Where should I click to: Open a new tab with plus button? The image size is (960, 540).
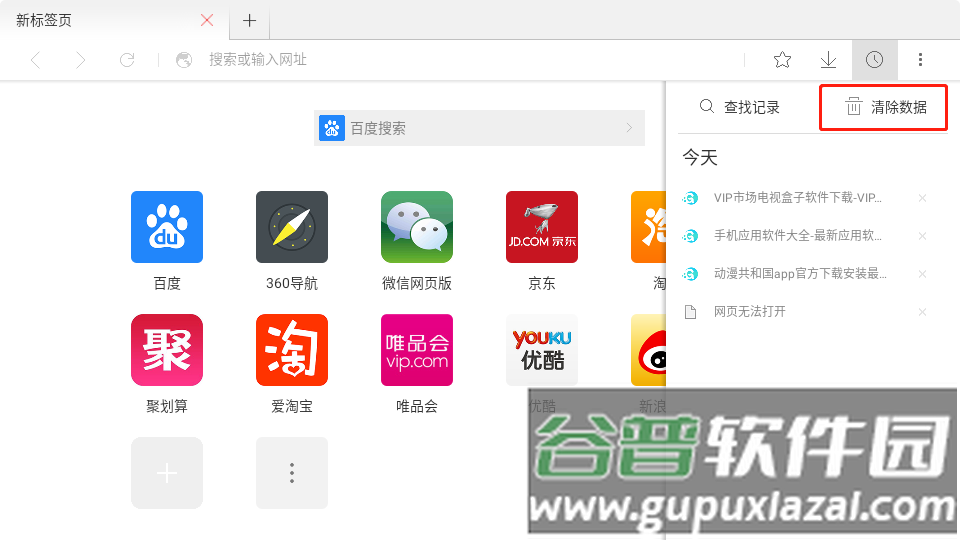(x=250, y=20)
